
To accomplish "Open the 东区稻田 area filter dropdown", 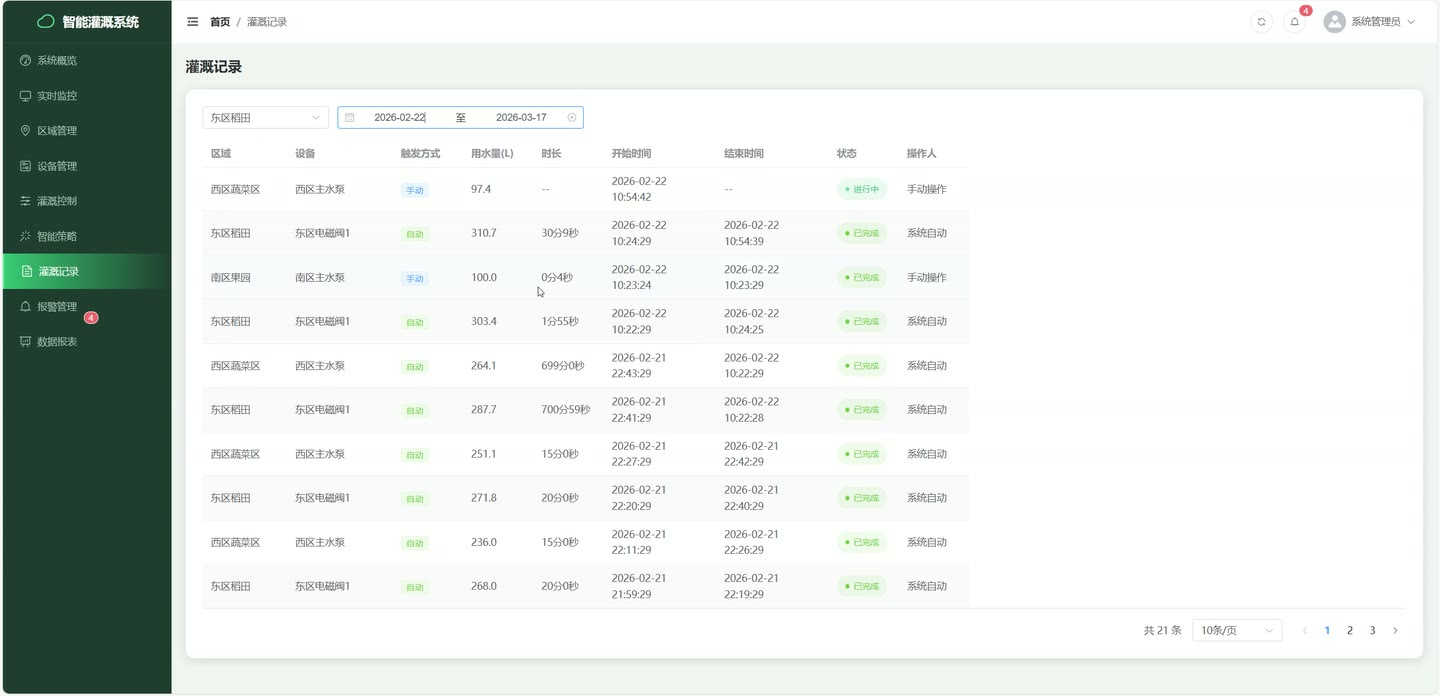I will [x=265, y=117].
